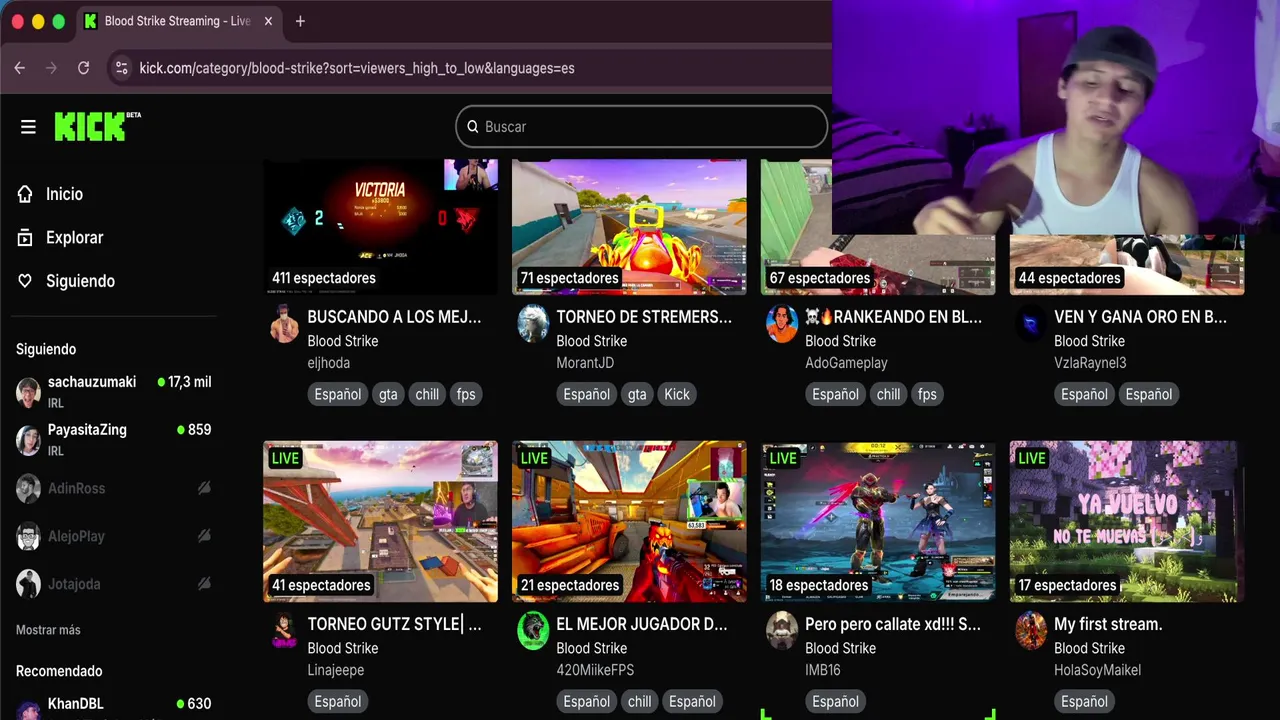Click AdinRoss offline status icon
The width and height of the screenshot is (1280, 720).
(x=204, y=488)
